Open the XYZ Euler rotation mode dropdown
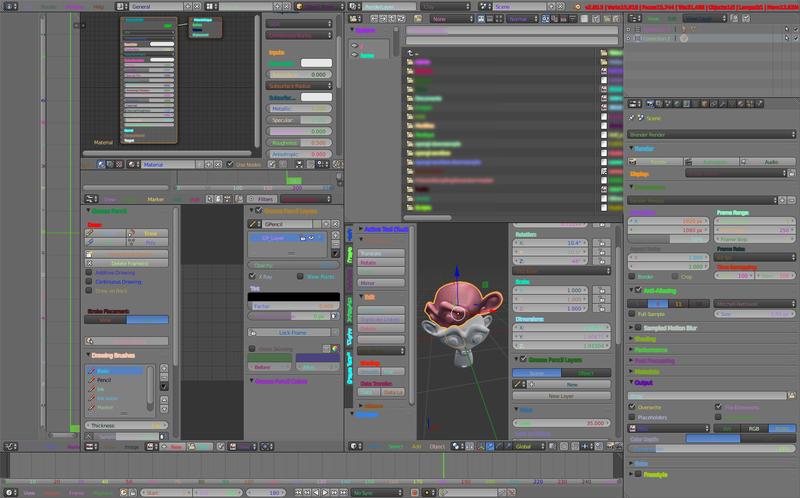The image size is (800, 498). click(x=560, y=272)
